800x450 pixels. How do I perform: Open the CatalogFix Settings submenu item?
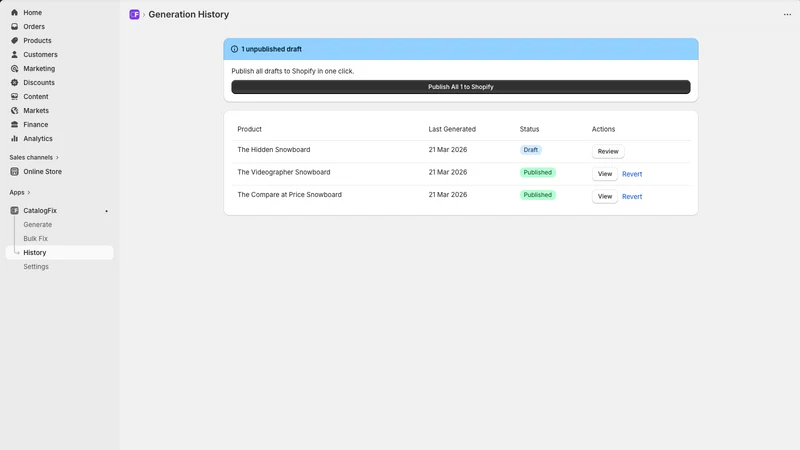click(36, 267)
